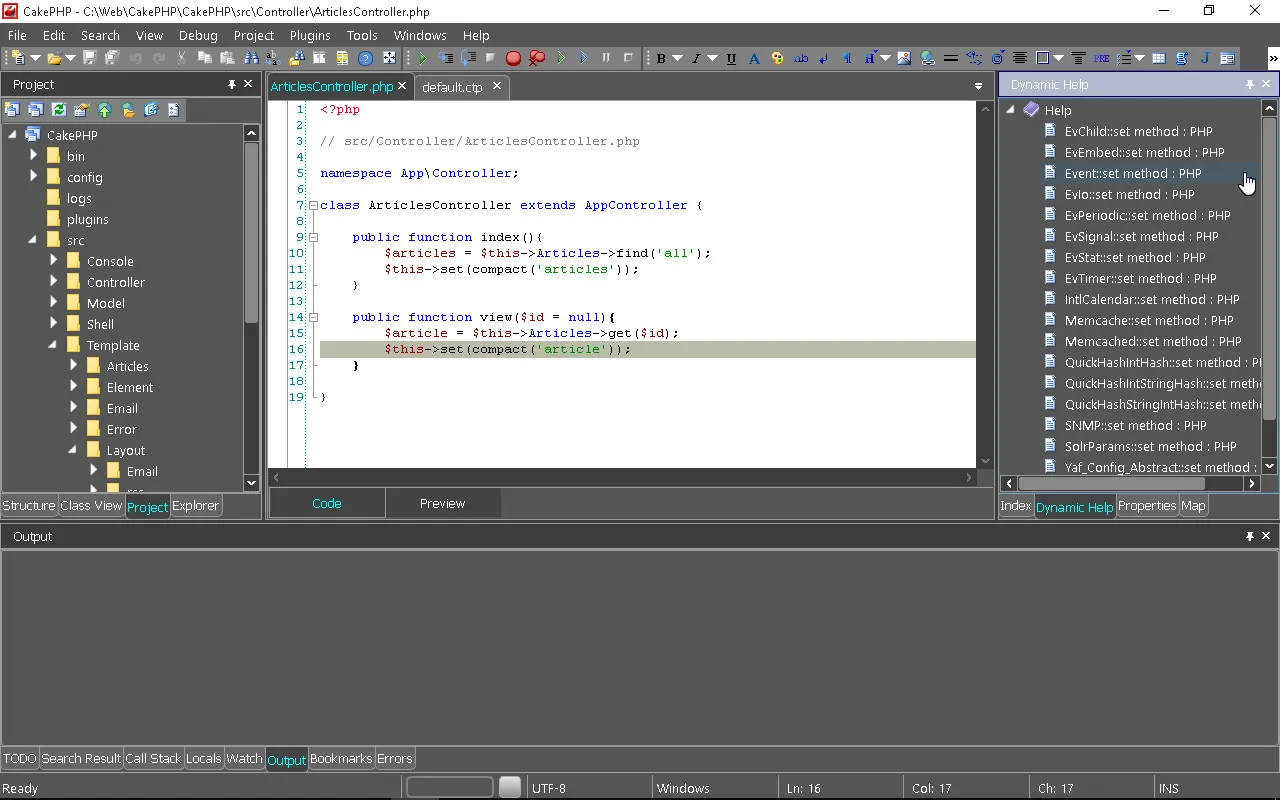This screenshot has width=1280, height=800.
Task: Toggle Bold formatting in the toolbar
Action: click(x=660, y=58)
